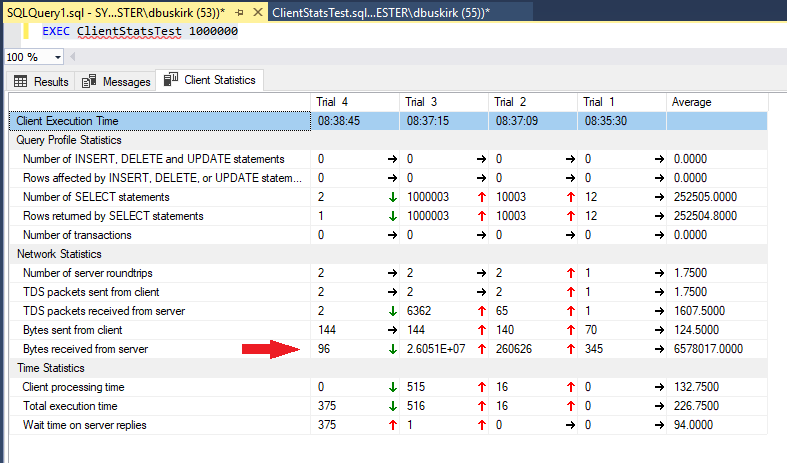The height and width of the screenshot is (463, 787).
Task: Open the 100 % zoom dropdown
Action: point(49,57)
